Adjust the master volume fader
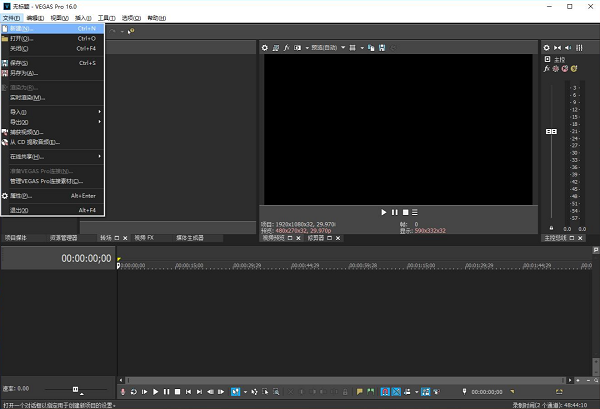Viewport: 600px width, 409px height. click(x=550, y=133)
